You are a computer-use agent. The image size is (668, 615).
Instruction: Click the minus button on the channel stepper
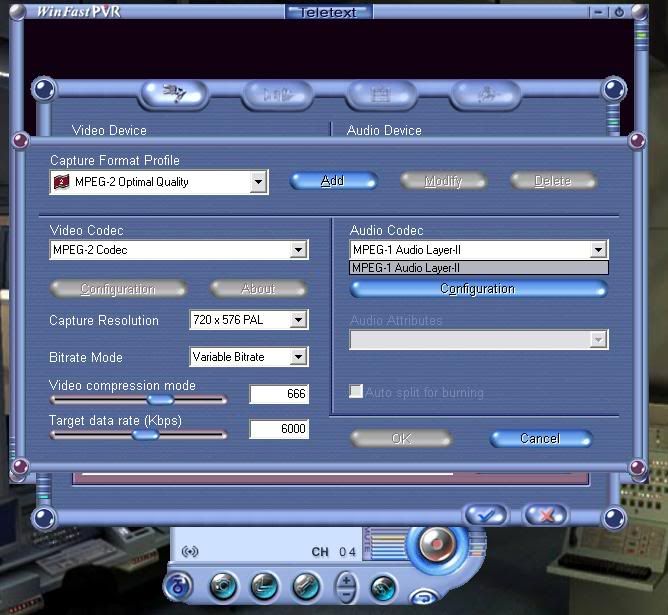[346, 595]
